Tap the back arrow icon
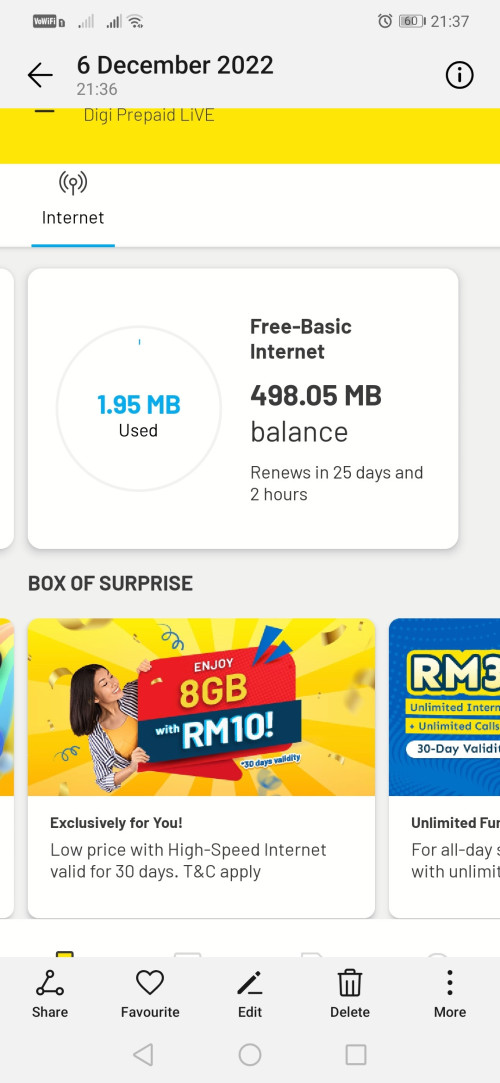This screenshot has height=1083, width=500. tap(40, 75)
